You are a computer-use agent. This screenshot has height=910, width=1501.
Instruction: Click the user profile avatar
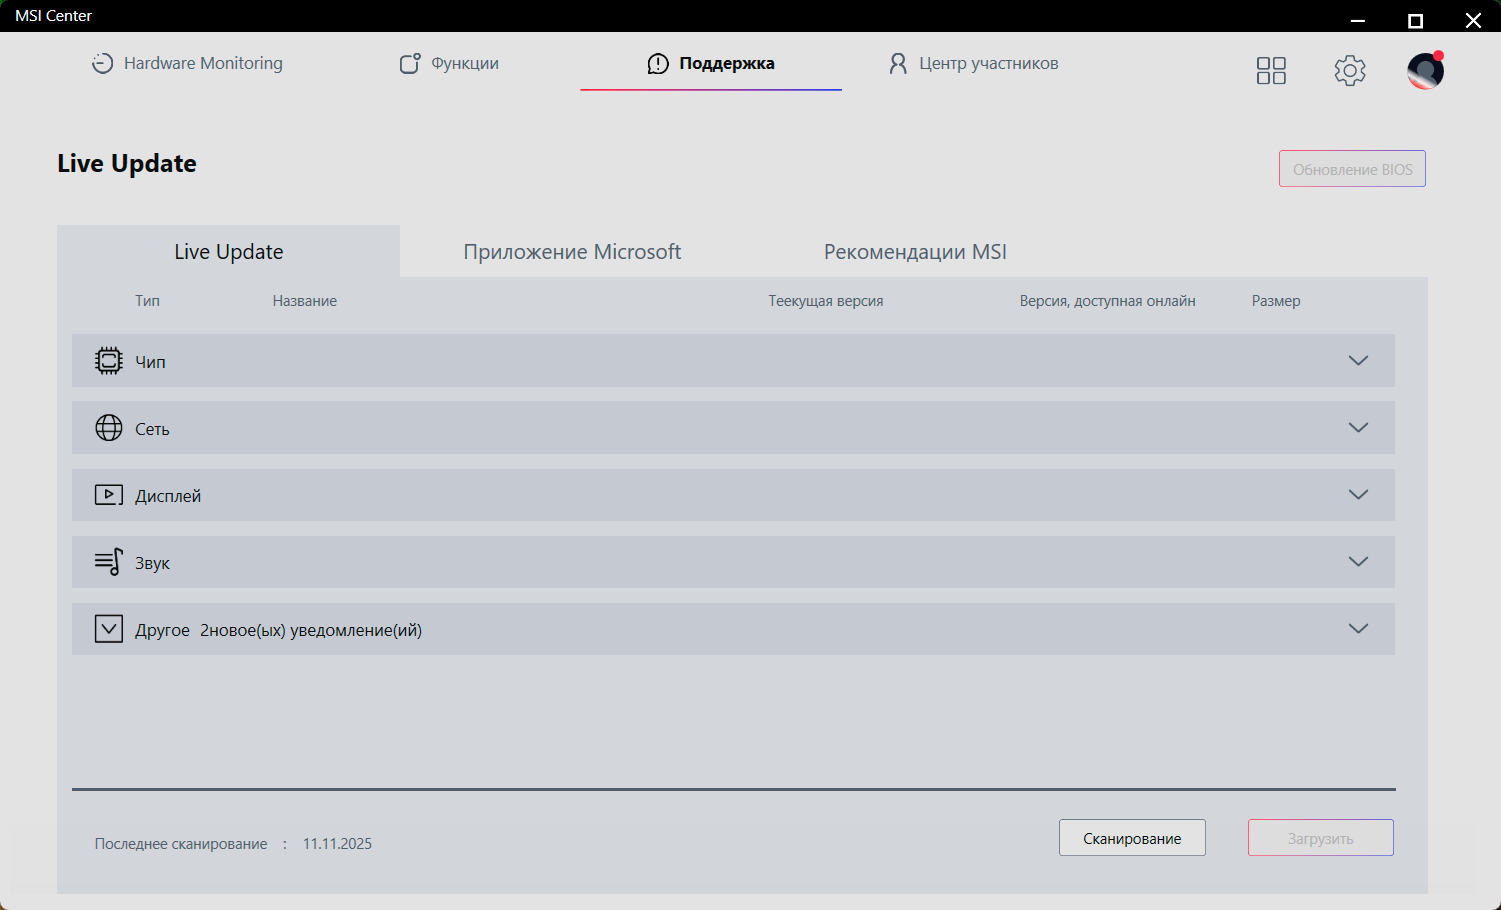tap(1425, 70)
